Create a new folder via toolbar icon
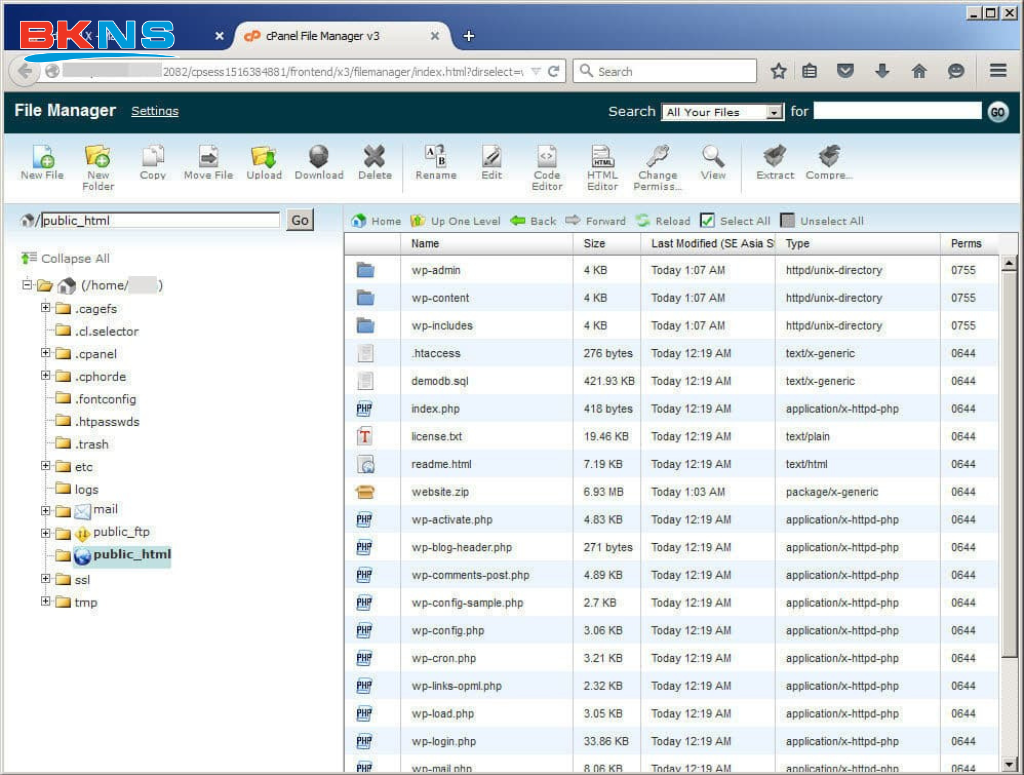This screenshot has width=1024, height=775. 98,157
